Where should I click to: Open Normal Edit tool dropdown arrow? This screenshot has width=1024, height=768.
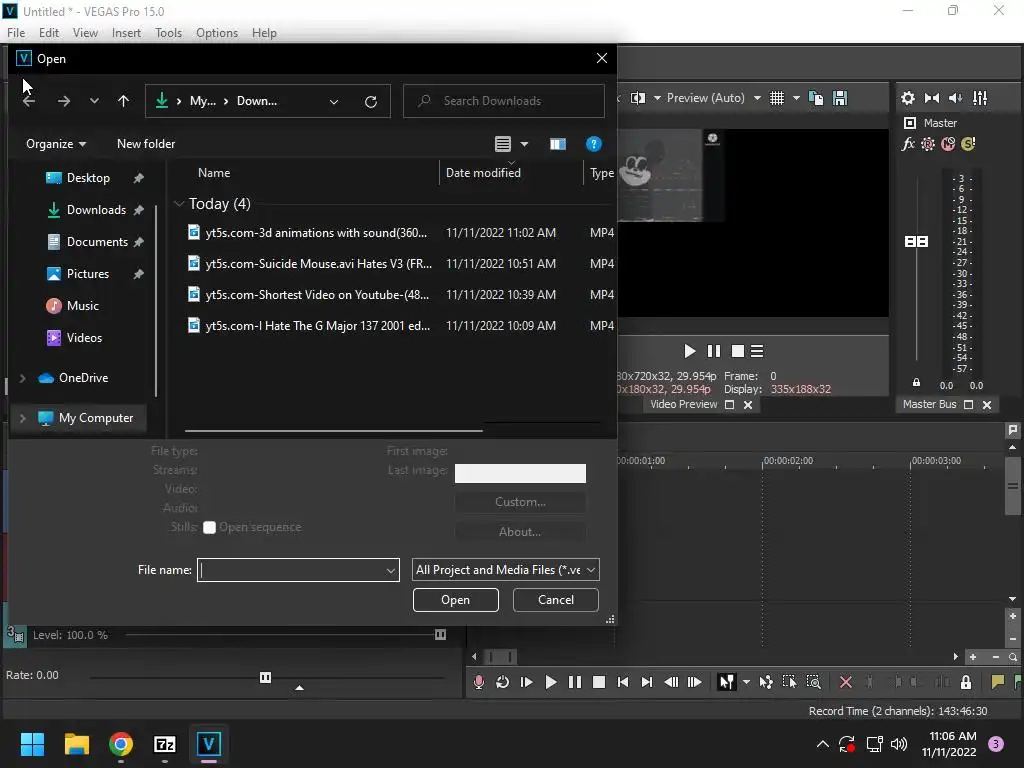pos(746,682)
